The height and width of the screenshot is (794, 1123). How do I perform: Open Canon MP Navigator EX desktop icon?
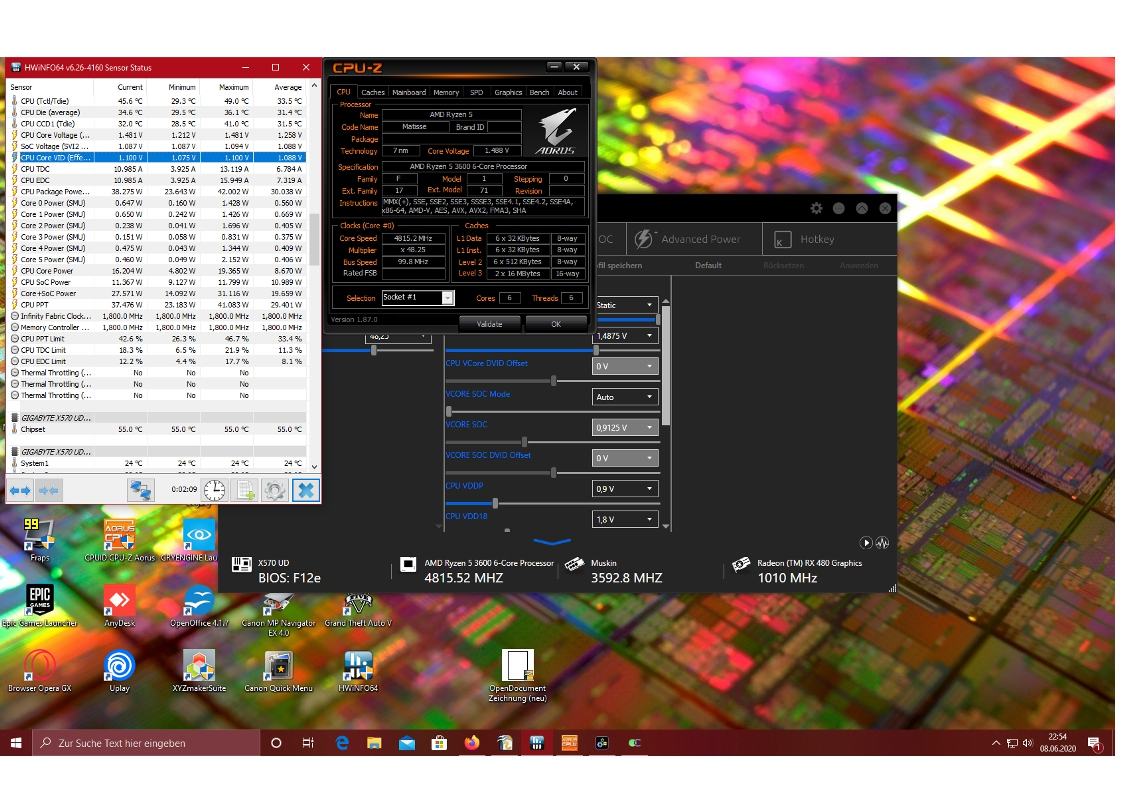coord(279,614)
